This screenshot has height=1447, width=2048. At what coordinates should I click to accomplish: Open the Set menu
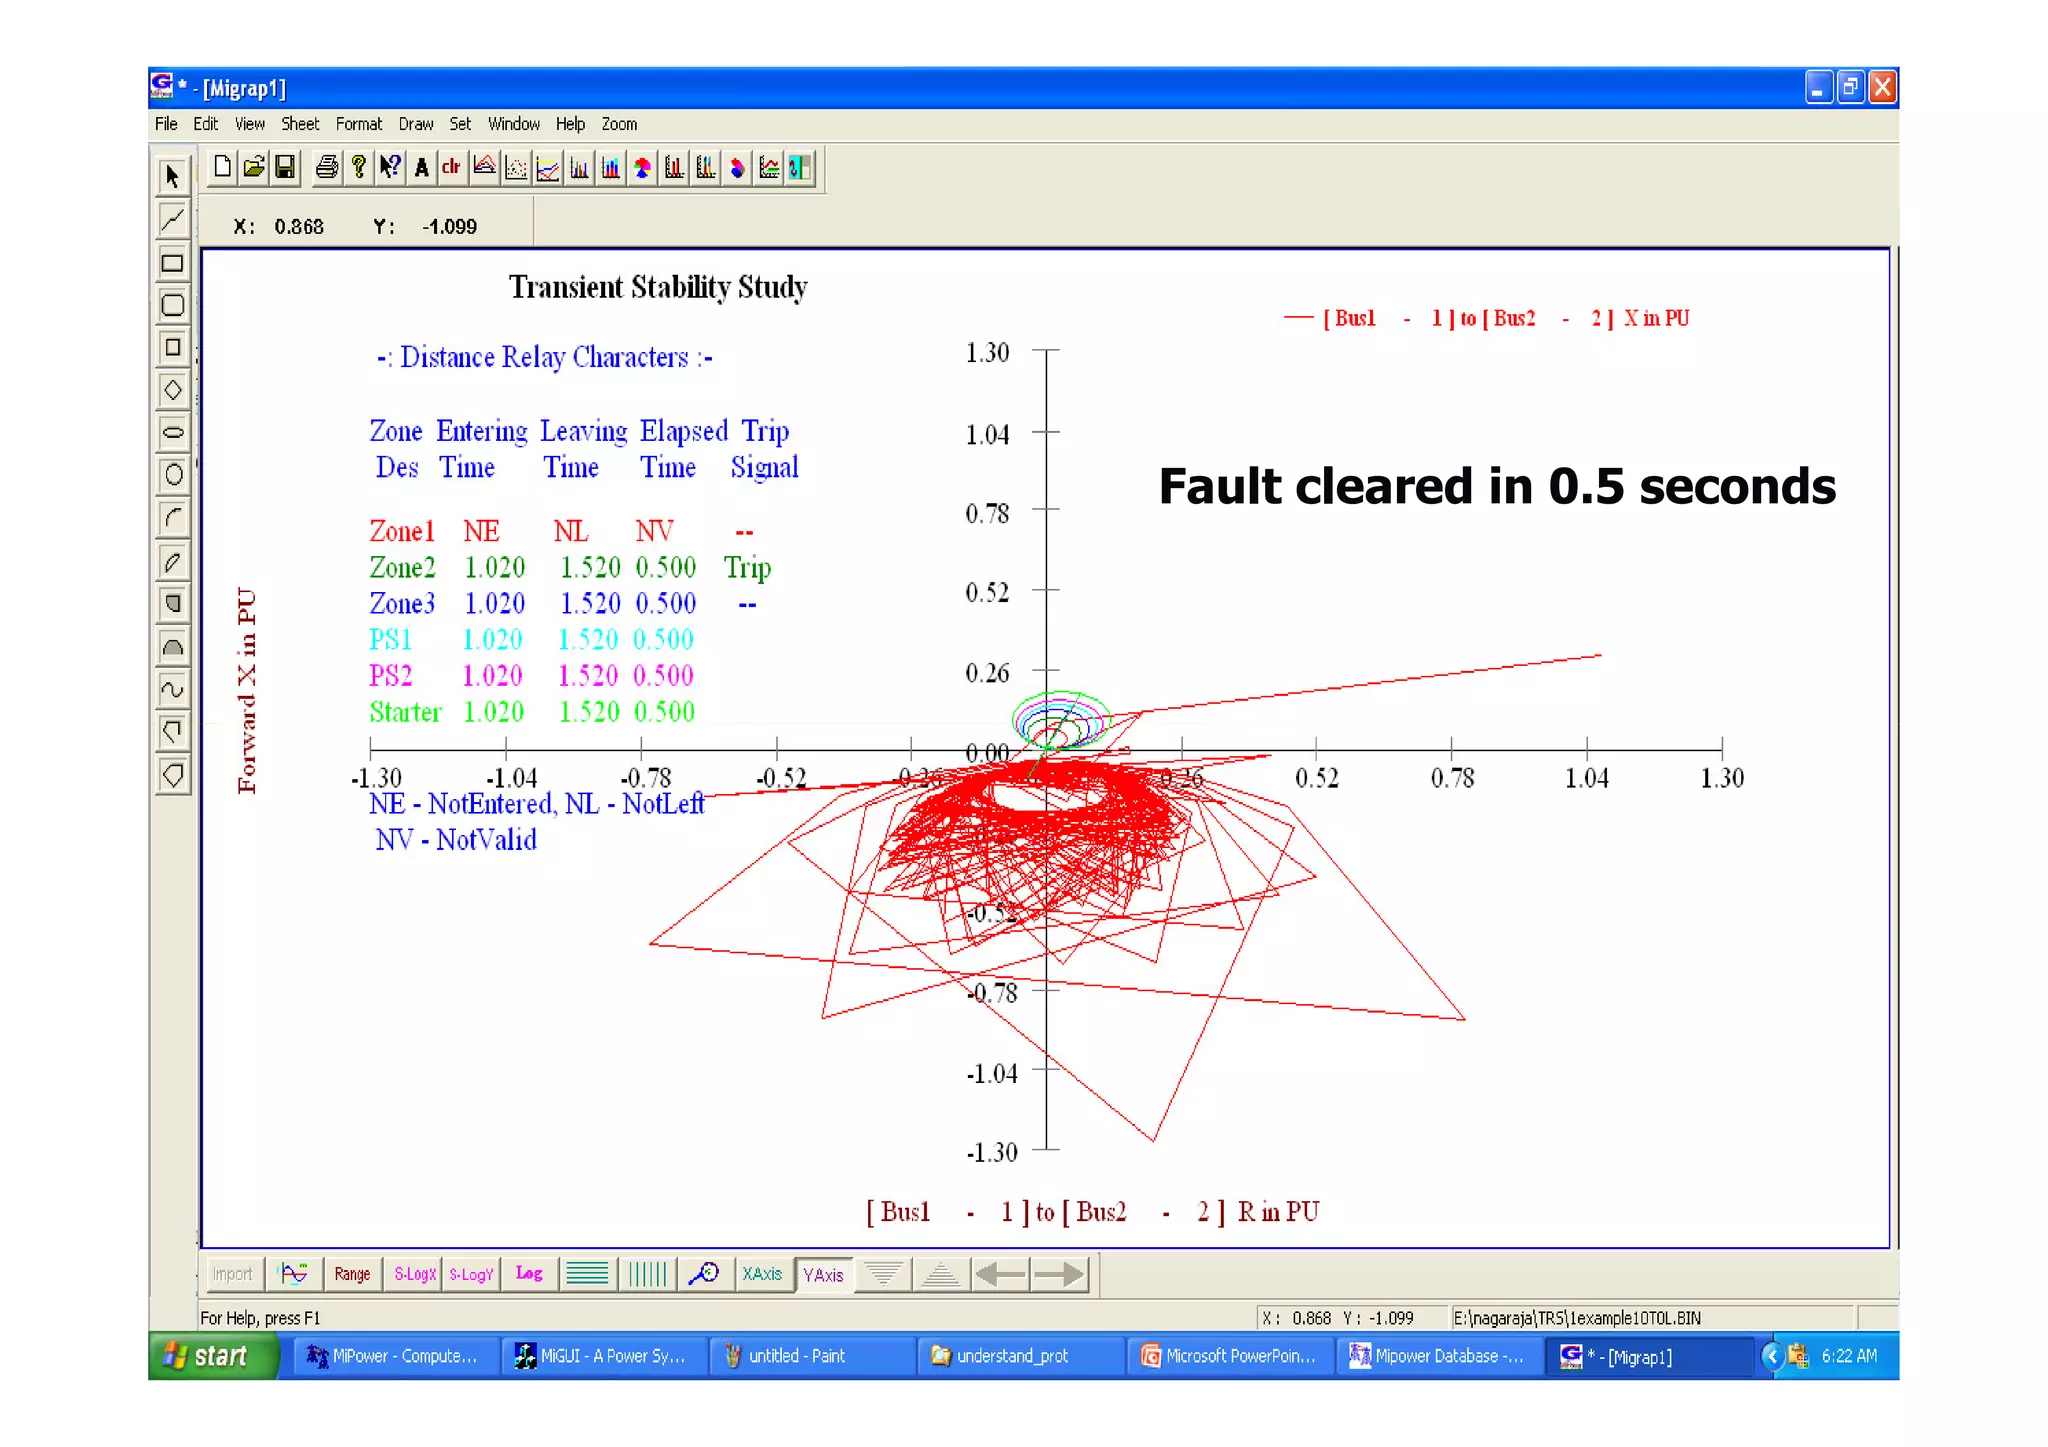[x=460, y=124]
